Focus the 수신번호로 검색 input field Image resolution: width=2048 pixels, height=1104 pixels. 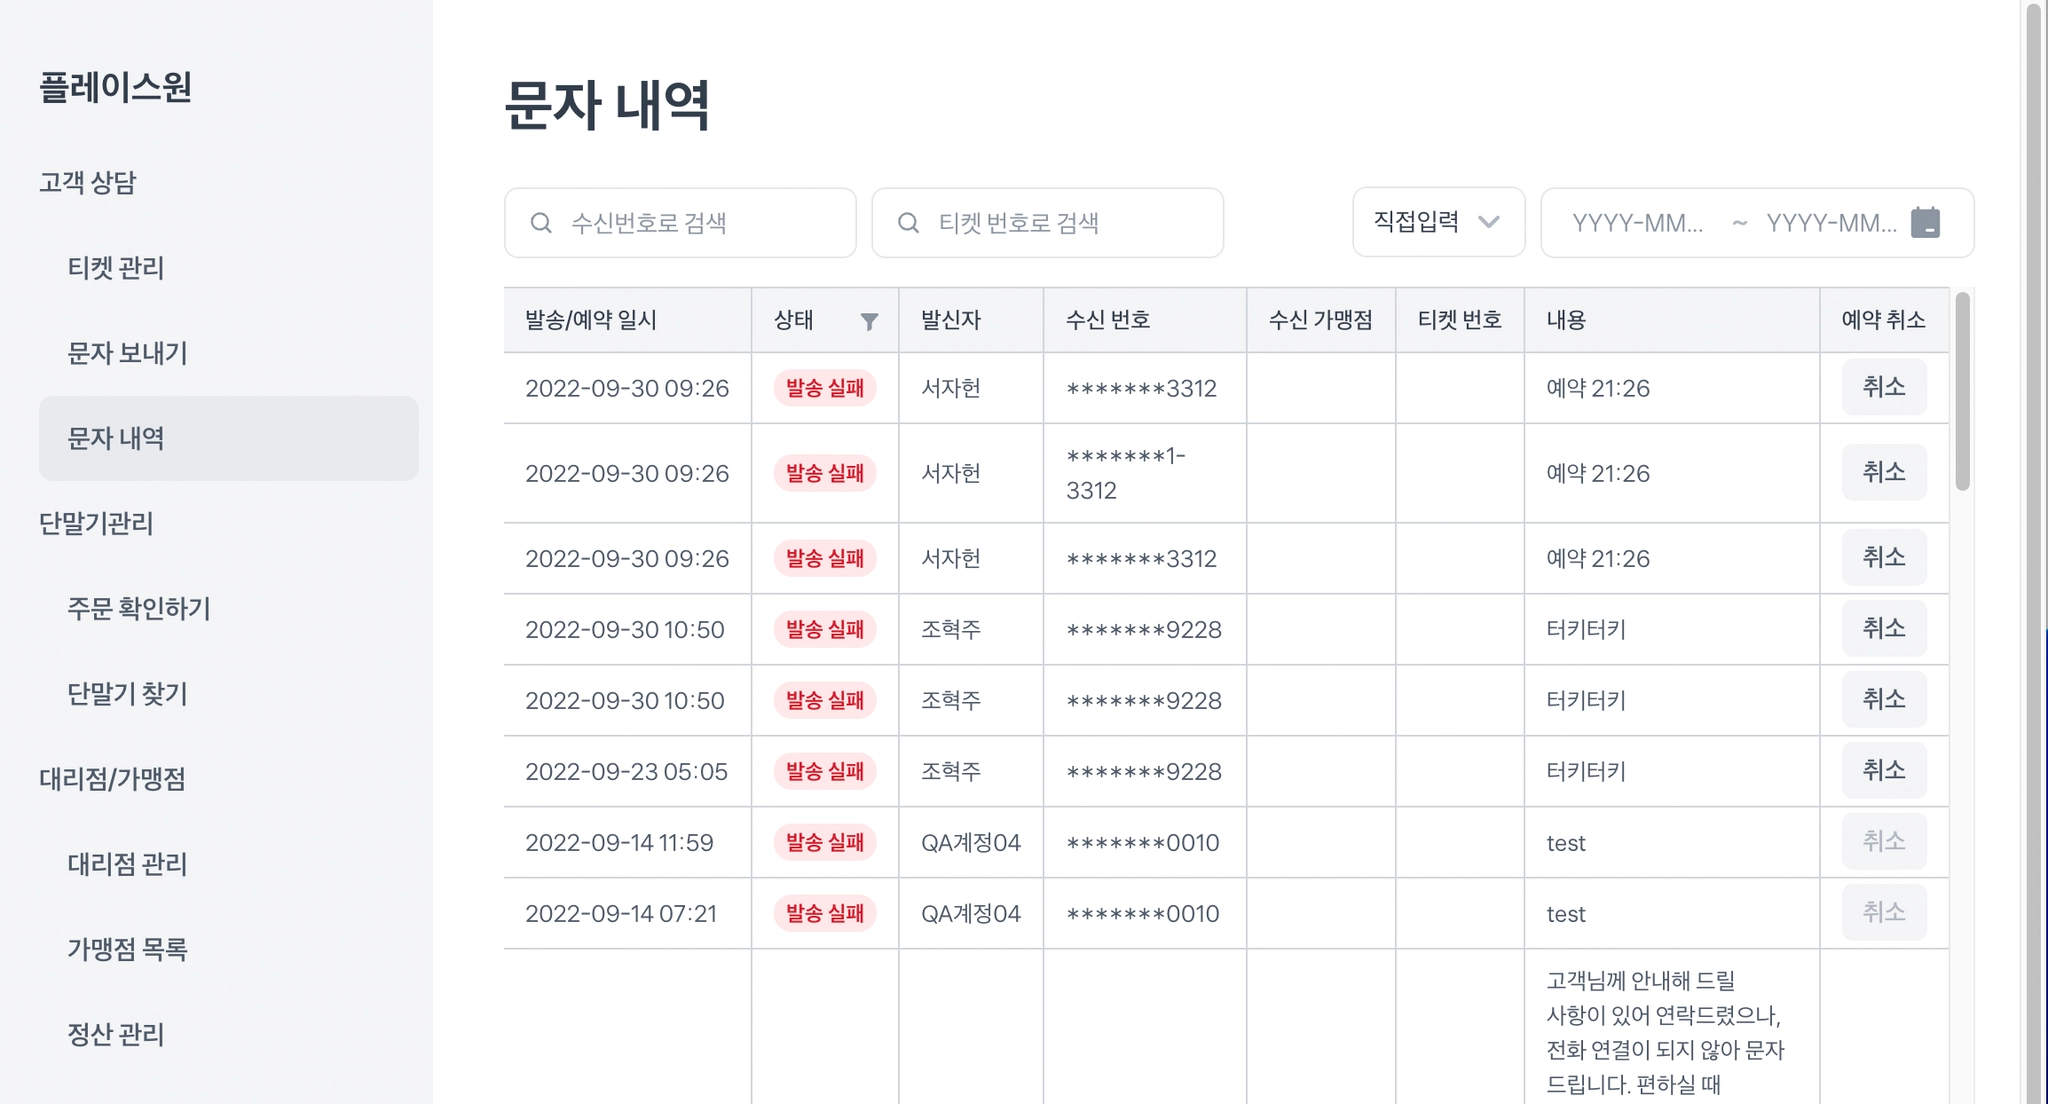(x=700, y=223)
